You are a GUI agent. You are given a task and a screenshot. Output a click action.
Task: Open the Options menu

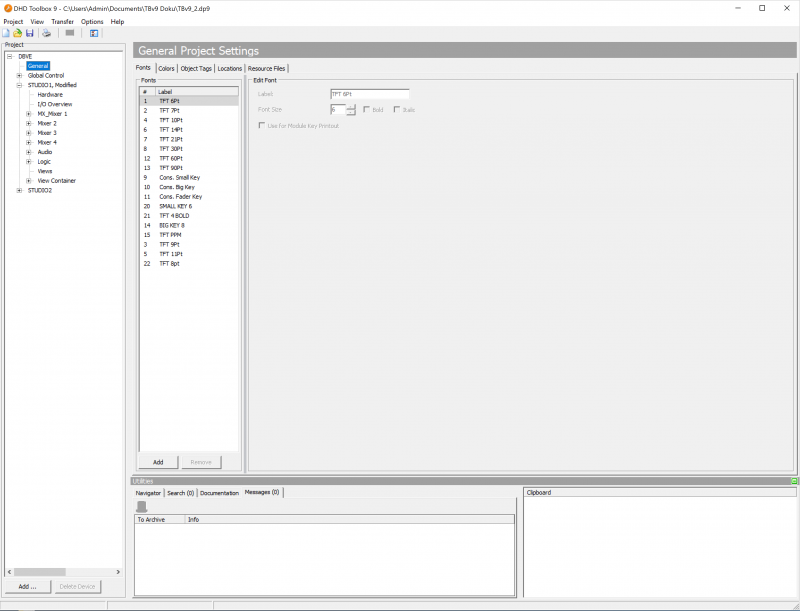pos(92,21)
